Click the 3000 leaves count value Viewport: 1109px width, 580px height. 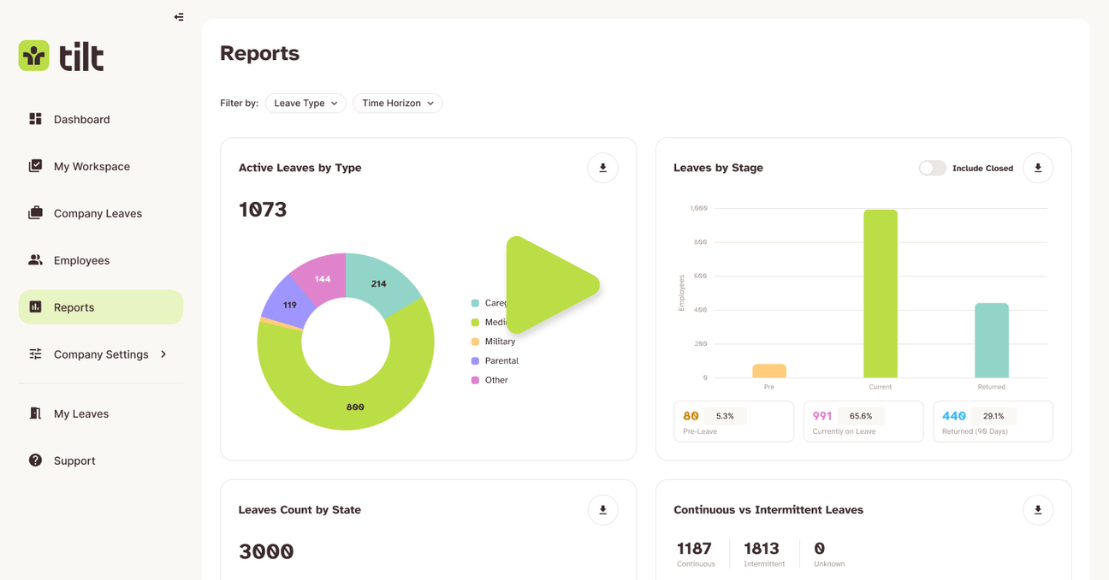point(266,551)
